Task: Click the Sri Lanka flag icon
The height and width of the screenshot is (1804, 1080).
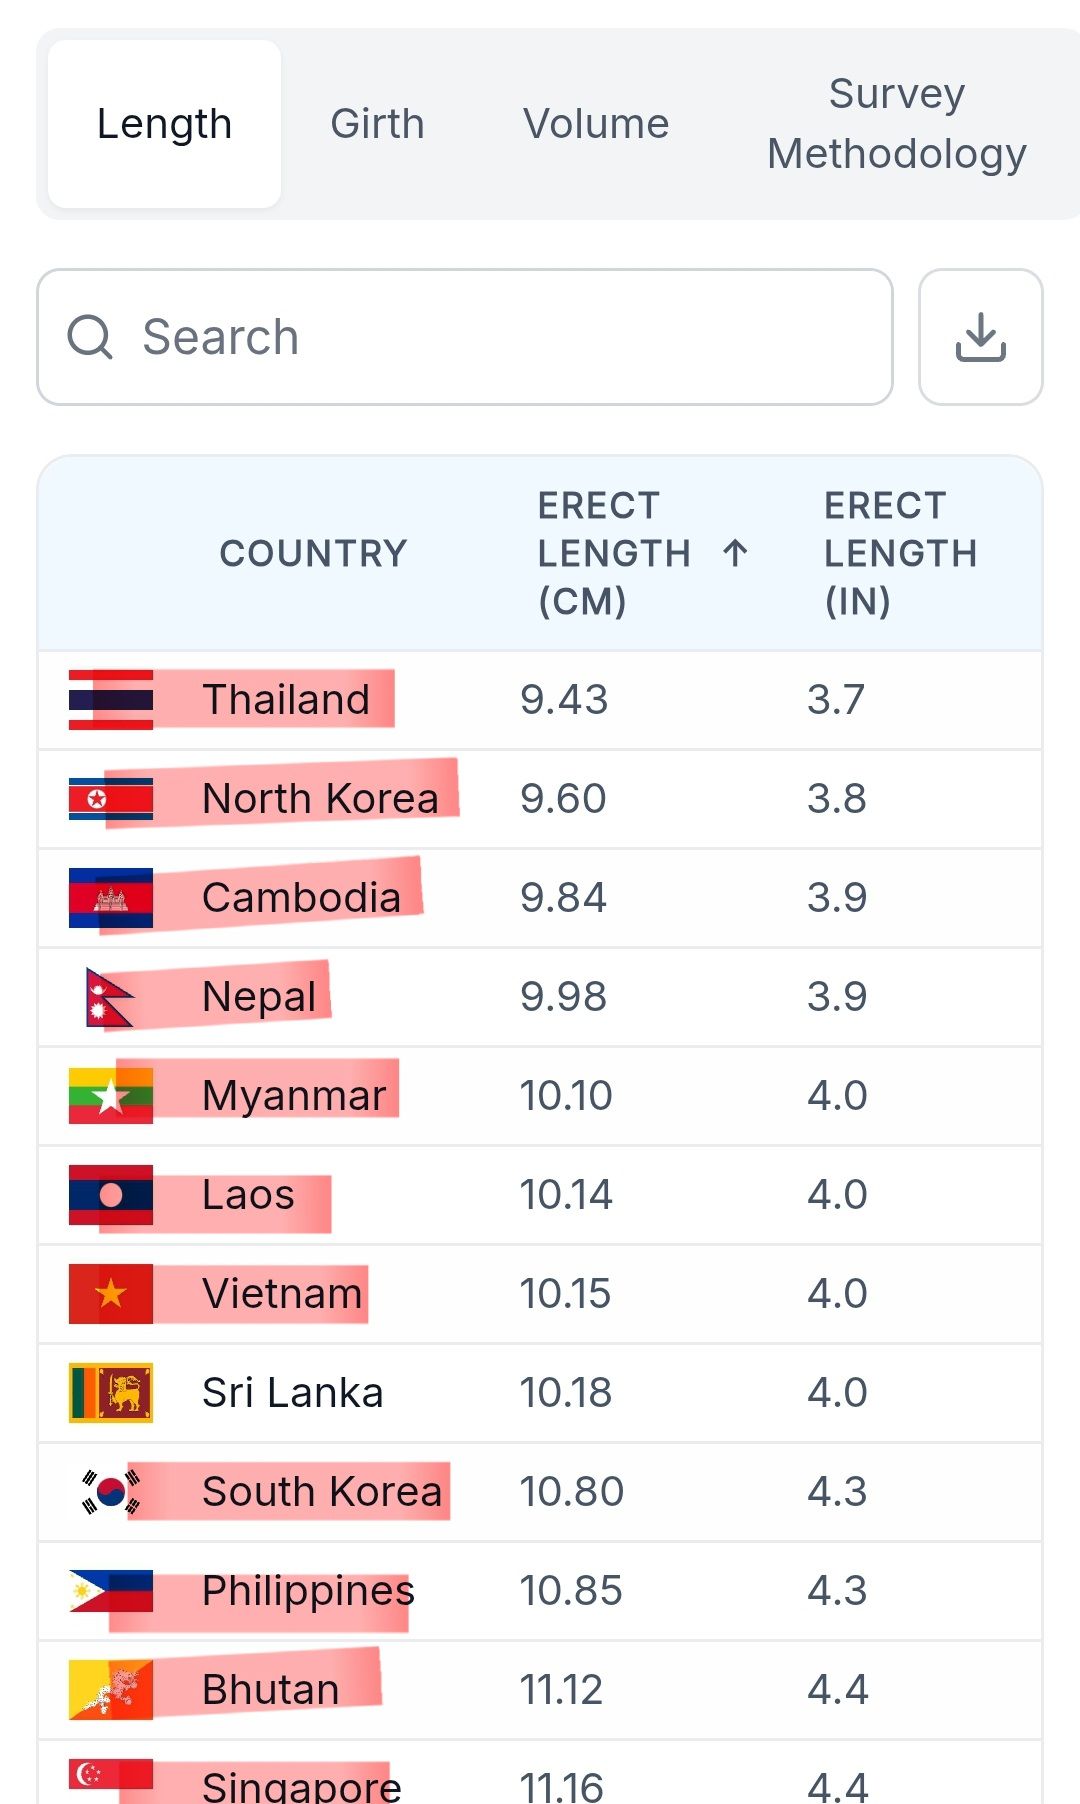Action: (110, 1392)
